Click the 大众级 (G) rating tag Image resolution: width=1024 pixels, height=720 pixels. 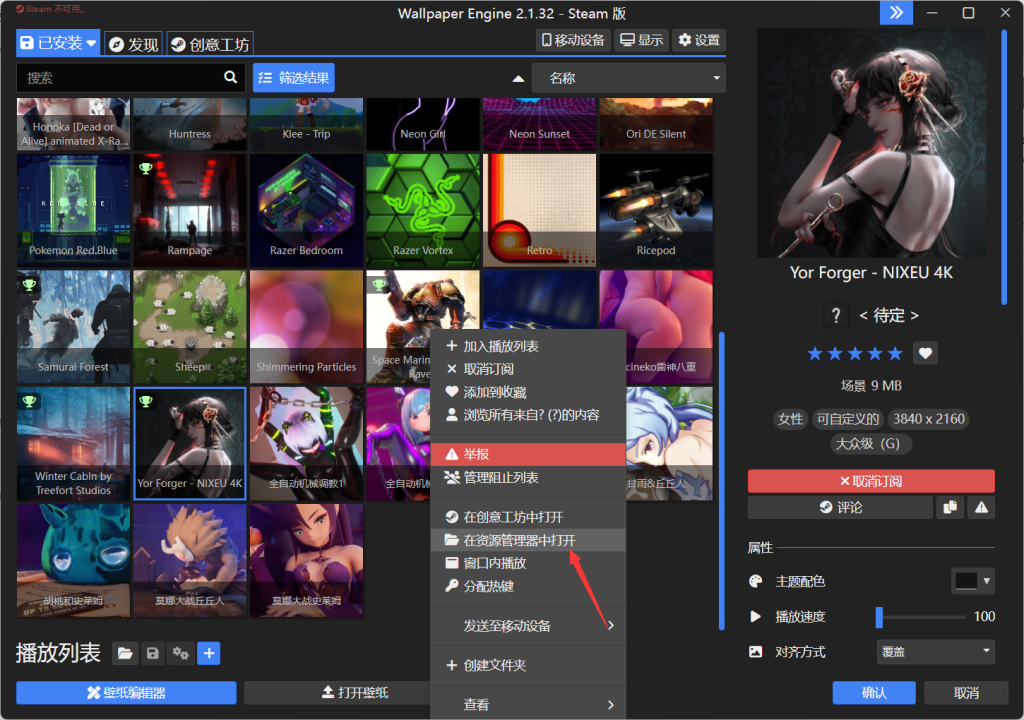point(871,444)
